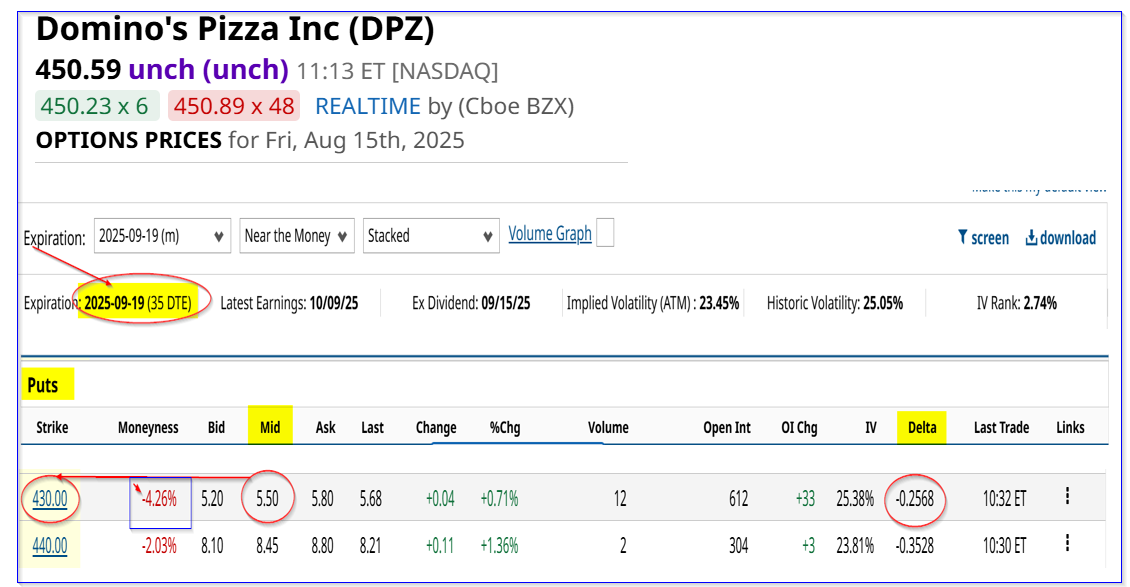Sort by IV column header

coord(871,427)
